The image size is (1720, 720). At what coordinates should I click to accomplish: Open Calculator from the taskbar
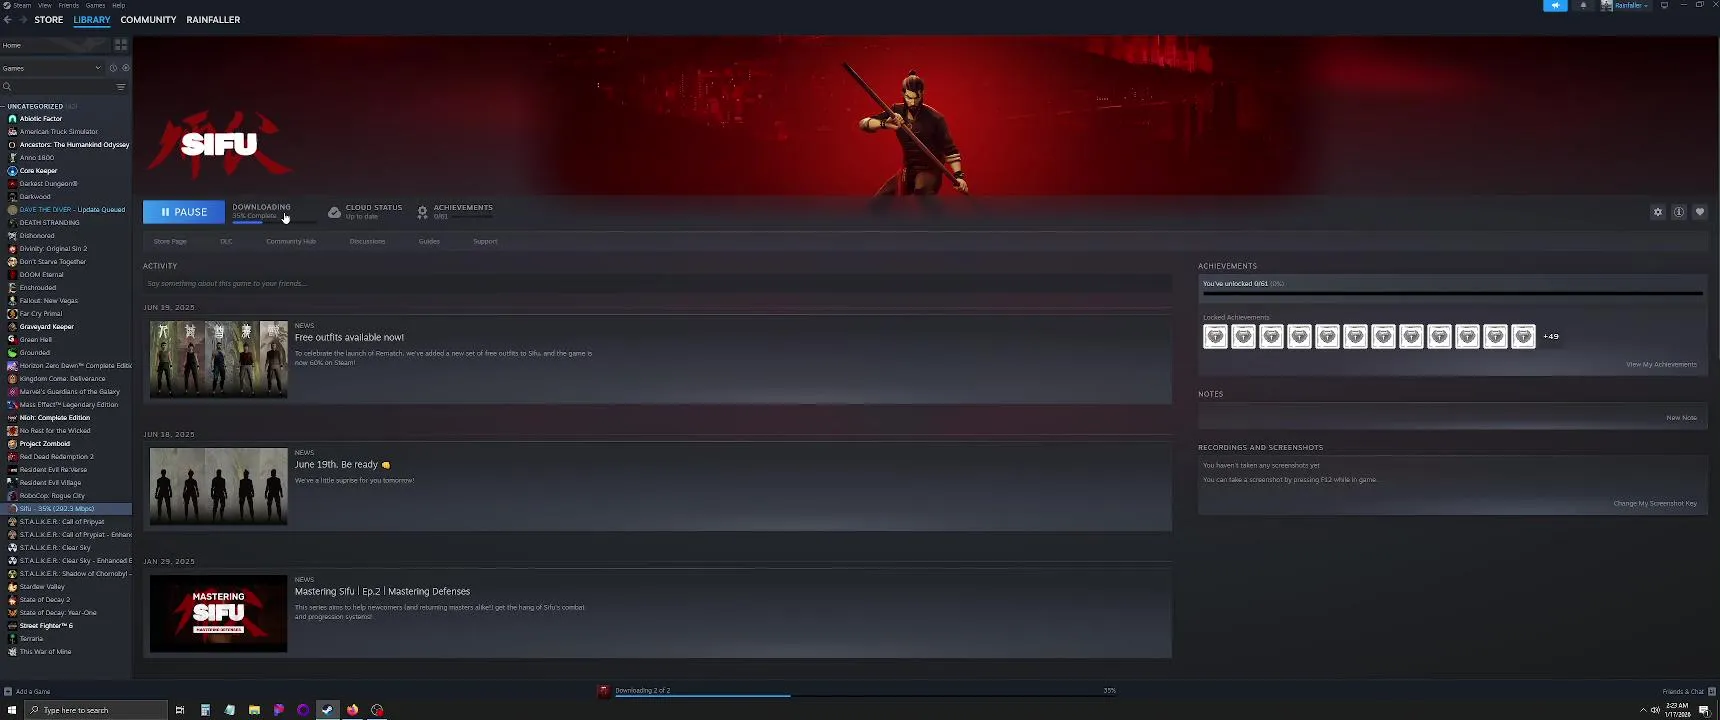point(205,710)
